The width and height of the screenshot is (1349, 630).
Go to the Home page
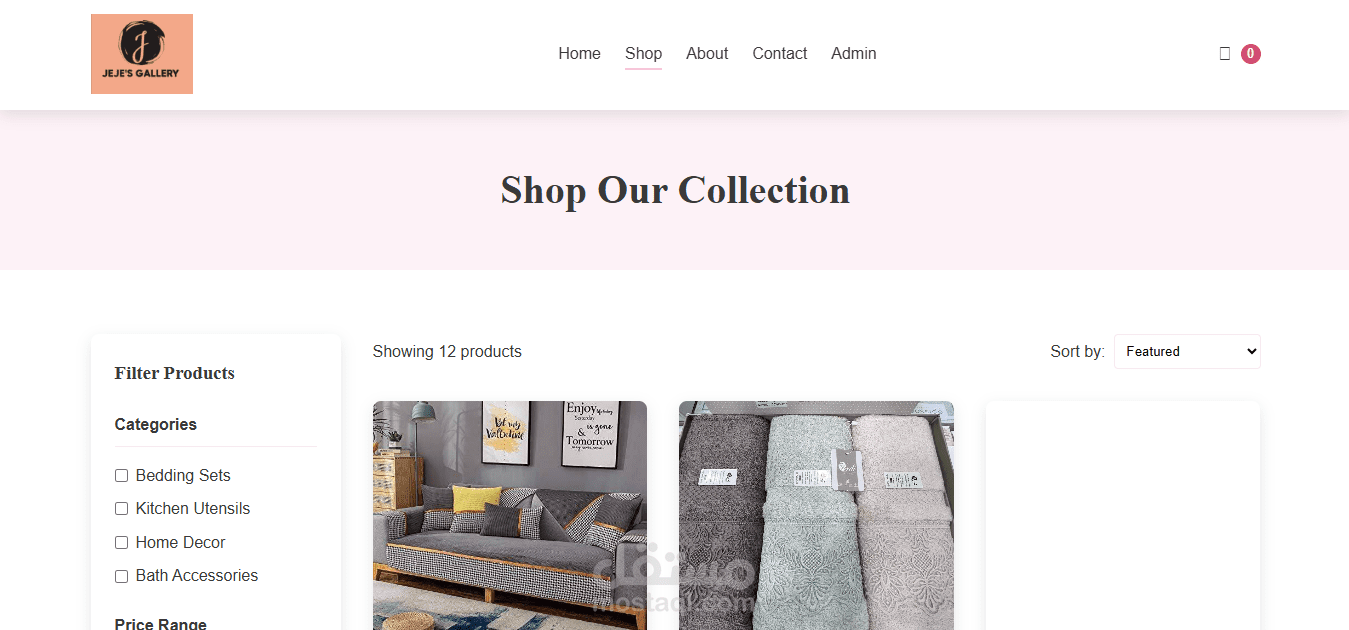point(579,54)
